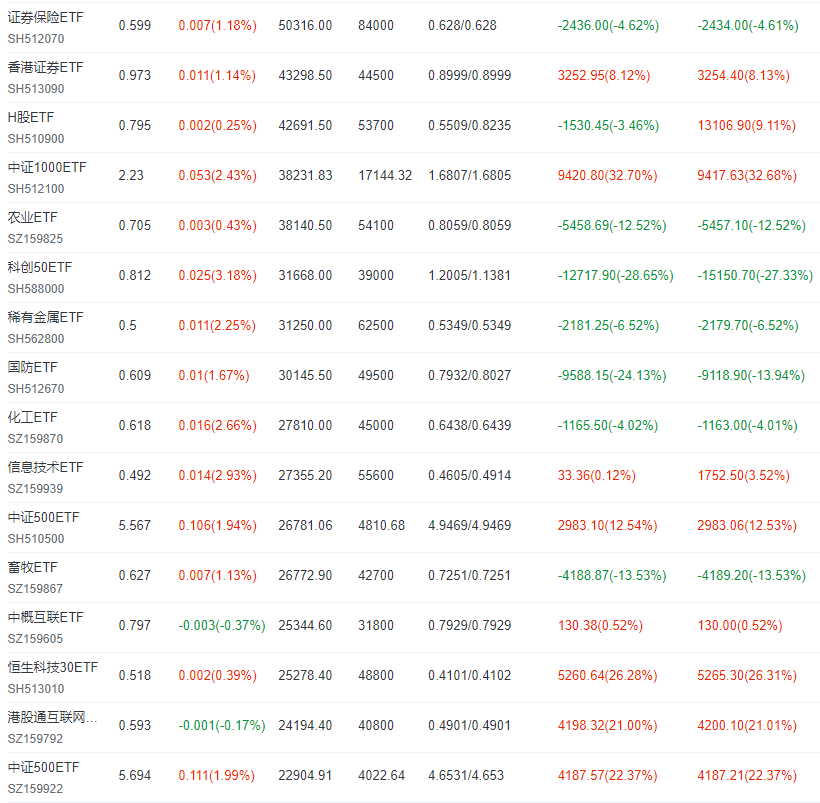Click stock code SZ159922

coord(35,789)
